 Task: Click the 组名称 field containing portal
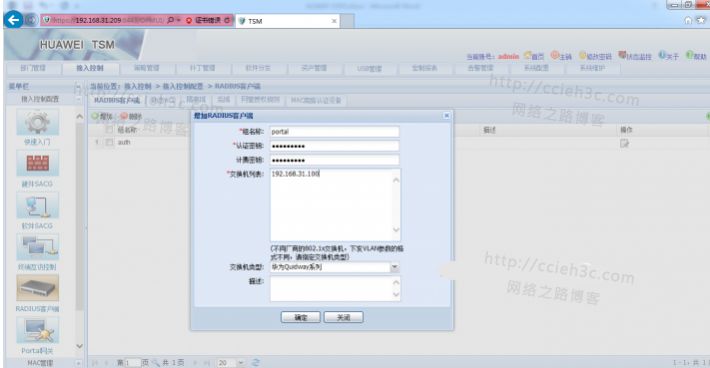335,132
